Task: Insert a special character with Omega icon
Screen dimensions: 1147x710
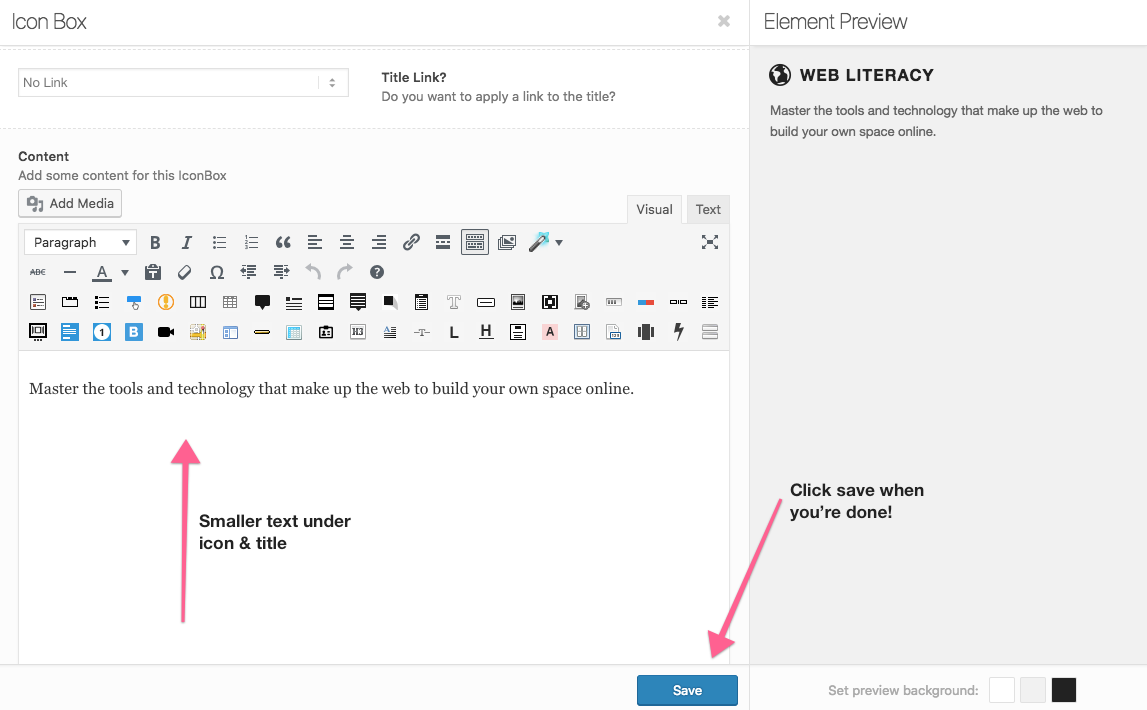Action: pyautogui.click(x=217, y=273)
